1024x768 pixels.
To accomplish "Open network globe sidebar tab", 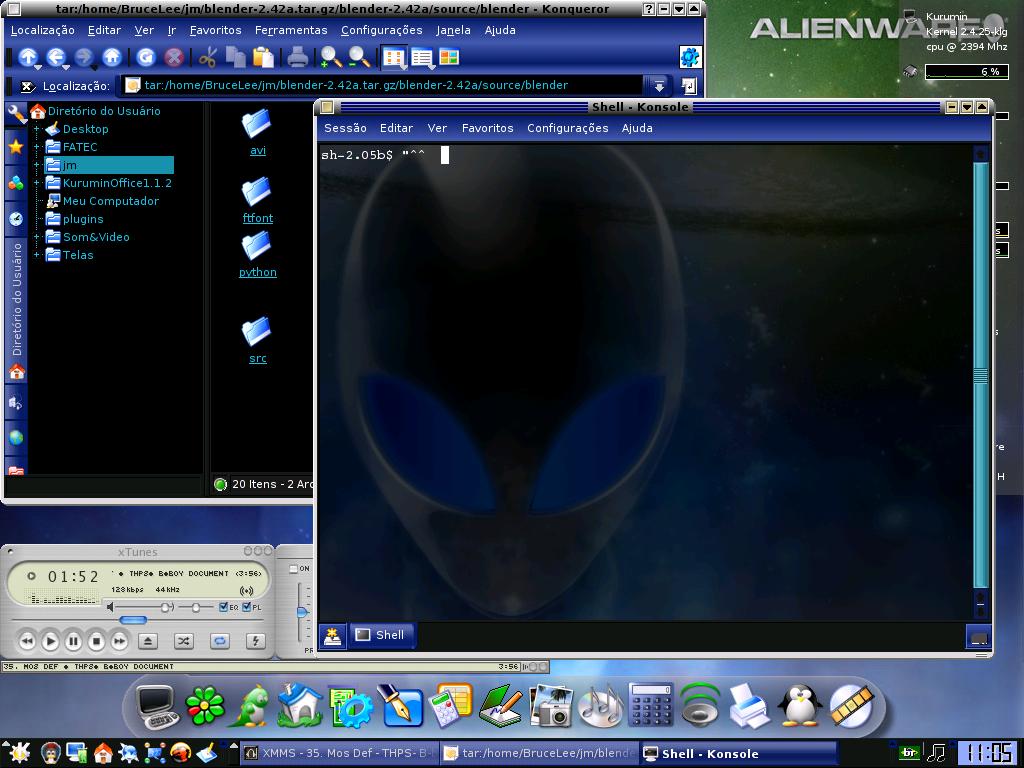I will 16,437.
